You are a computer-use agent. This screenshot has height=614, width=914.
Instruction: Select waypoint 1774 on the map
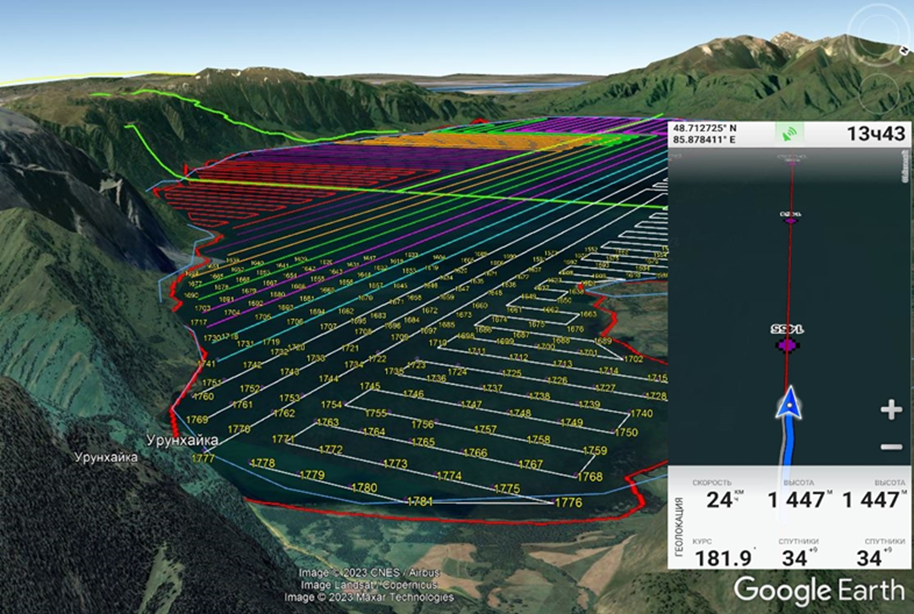click(449, 476)
